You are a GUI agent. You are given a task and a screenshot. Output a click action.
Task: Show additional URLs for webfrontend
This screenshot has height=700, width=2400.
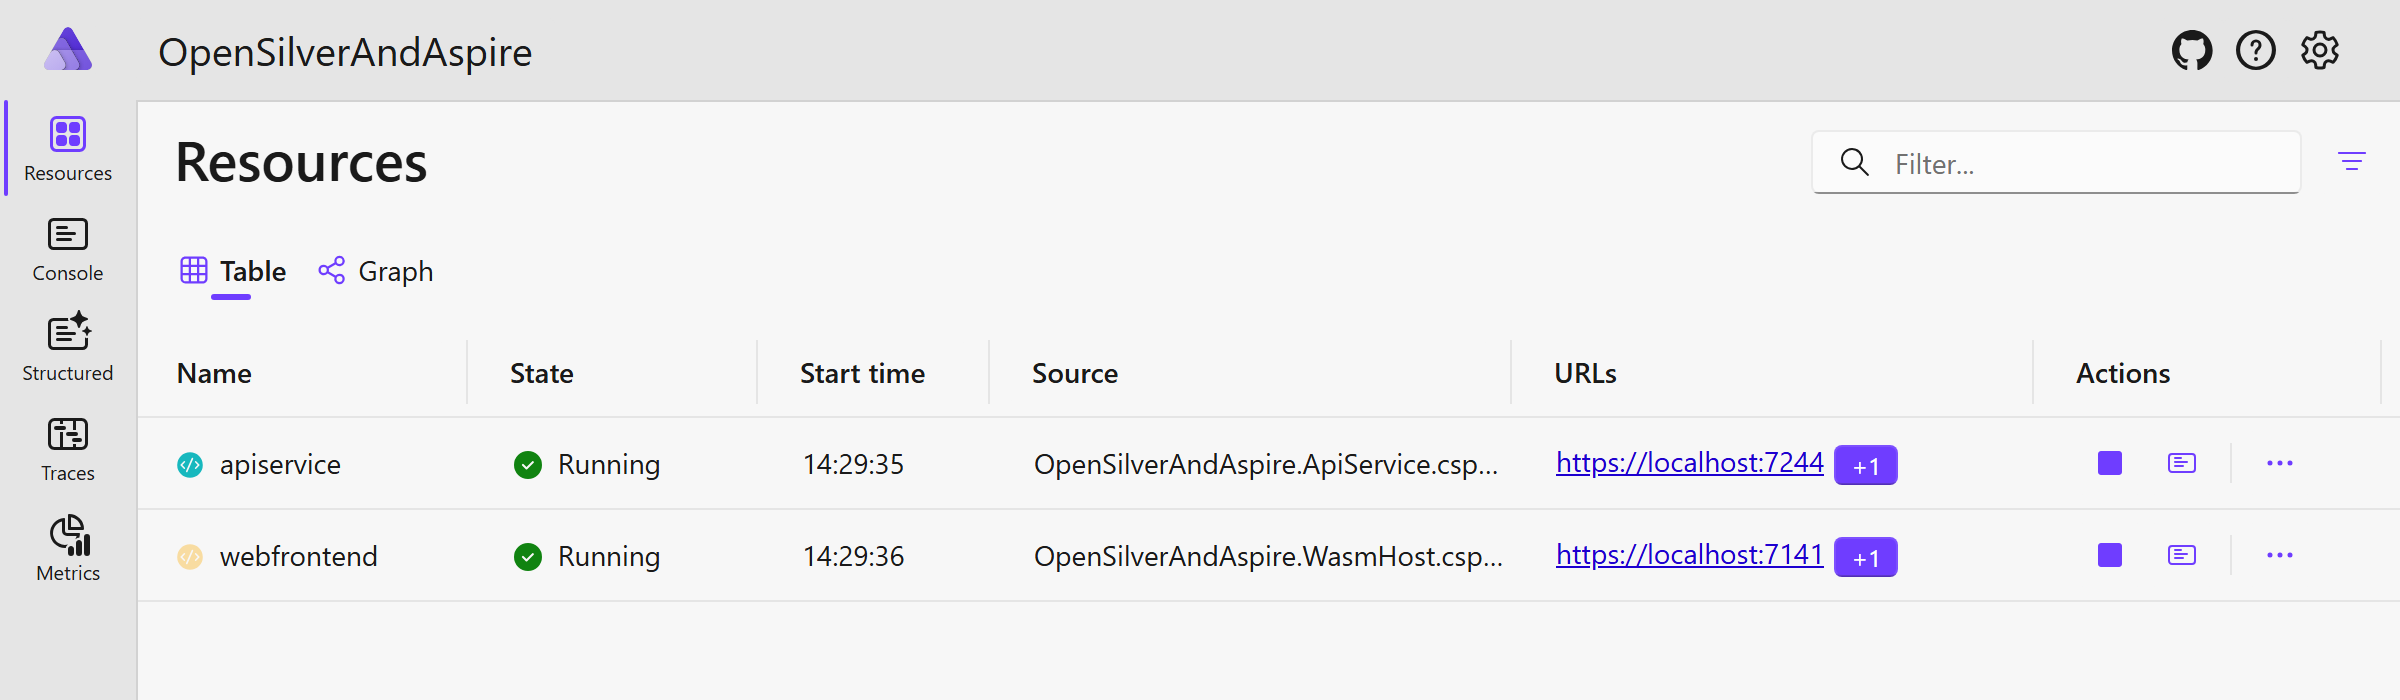[x=1865, y=557]
